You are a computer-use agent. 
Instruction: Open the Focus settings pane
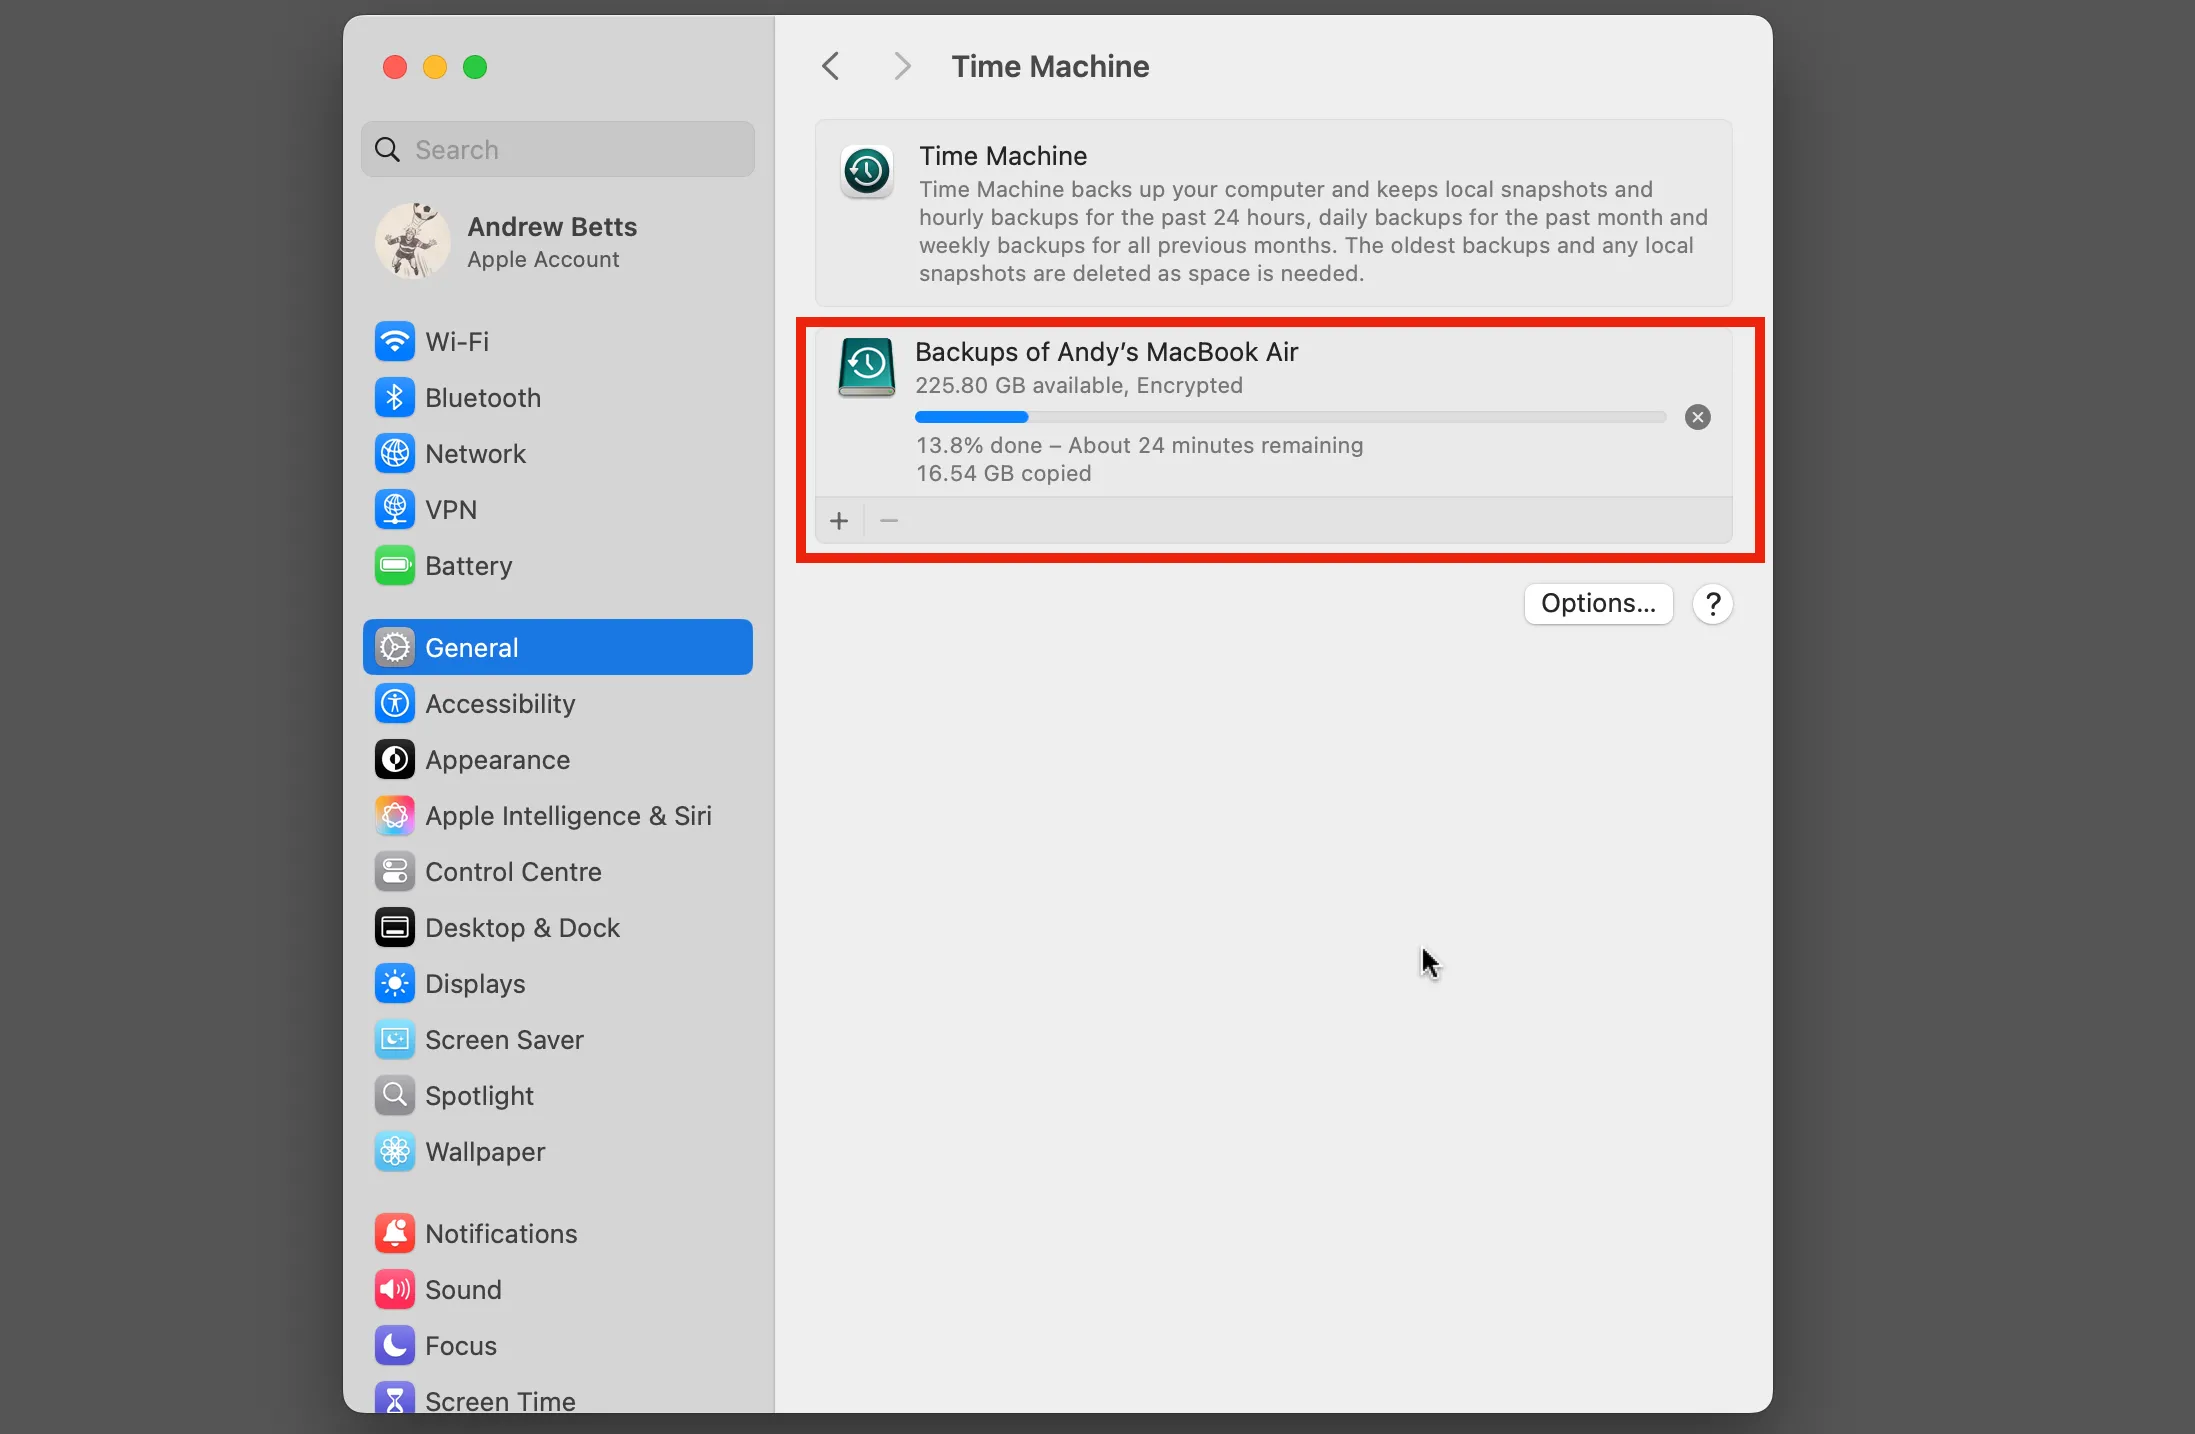point(460,1346)
